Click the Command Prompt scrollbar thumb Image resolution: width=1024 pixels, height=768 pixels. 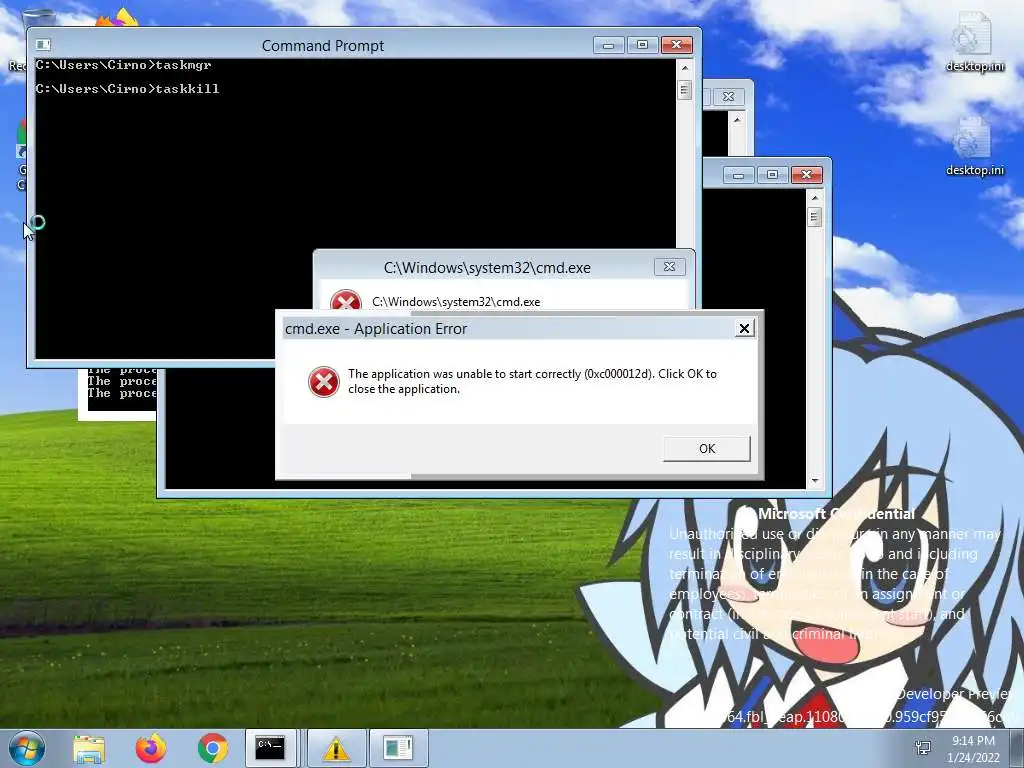[x=684, y=89]
